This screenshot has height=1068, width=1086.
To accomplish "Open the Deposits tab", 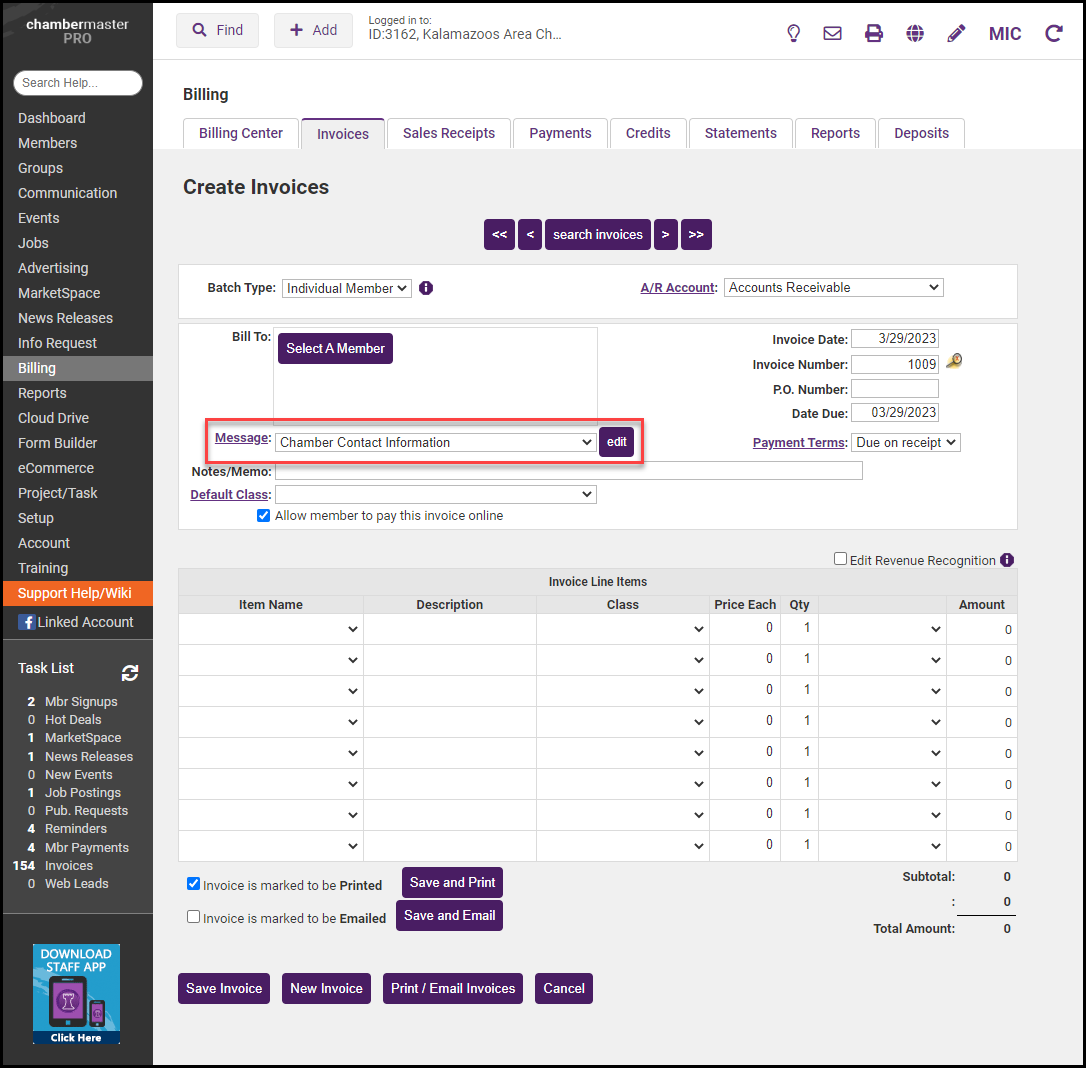I will tap(921, 133).
